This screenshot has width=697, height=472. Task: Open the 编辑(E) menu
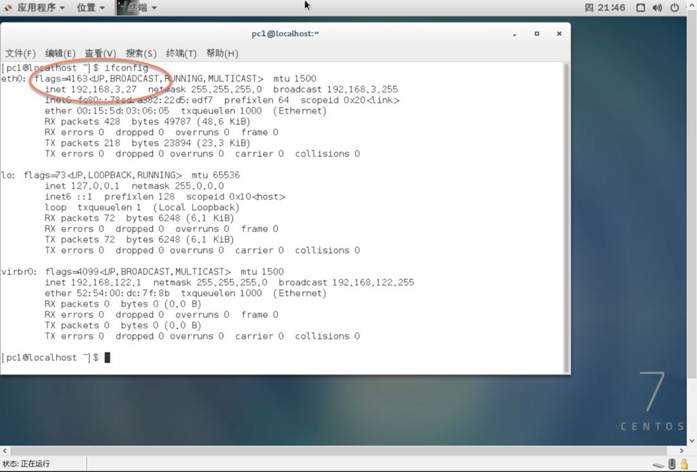(x=60, y=53)
